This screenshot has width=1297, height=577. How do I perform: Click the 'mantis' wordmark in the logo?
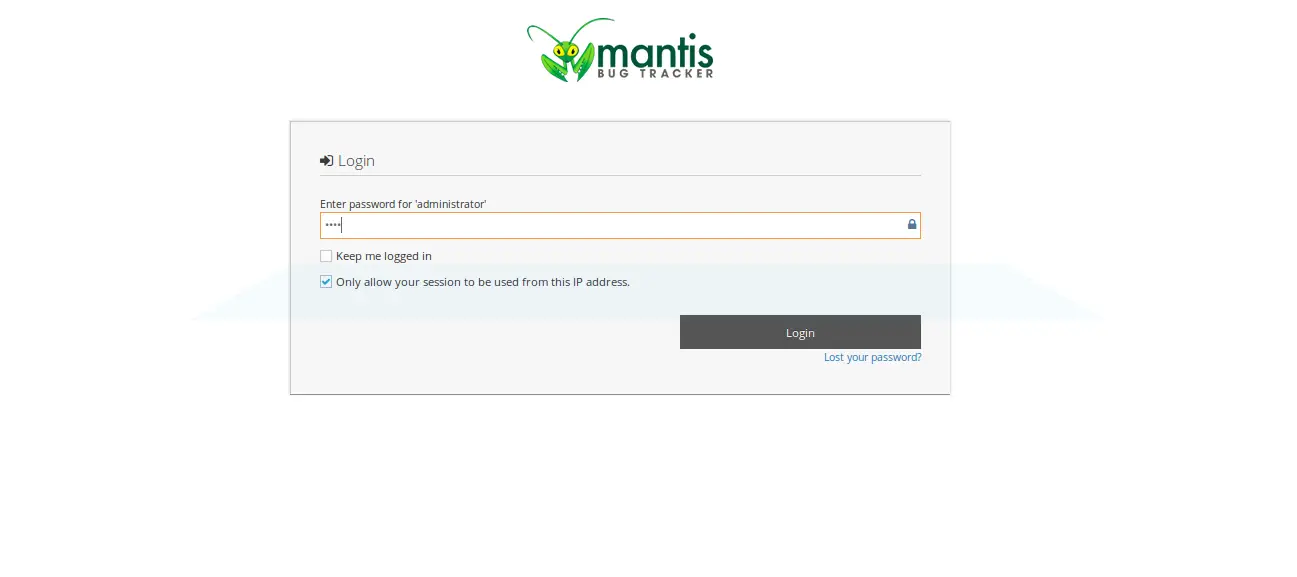pos(654,50)
